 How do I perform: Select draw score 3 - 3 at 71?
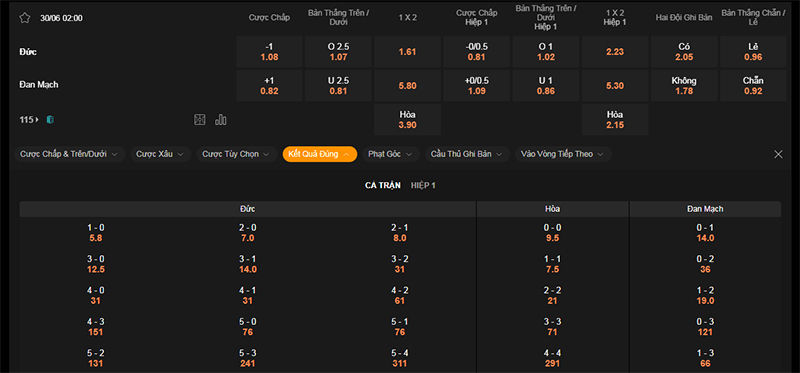pyautogui.click(x=553, y=327)
